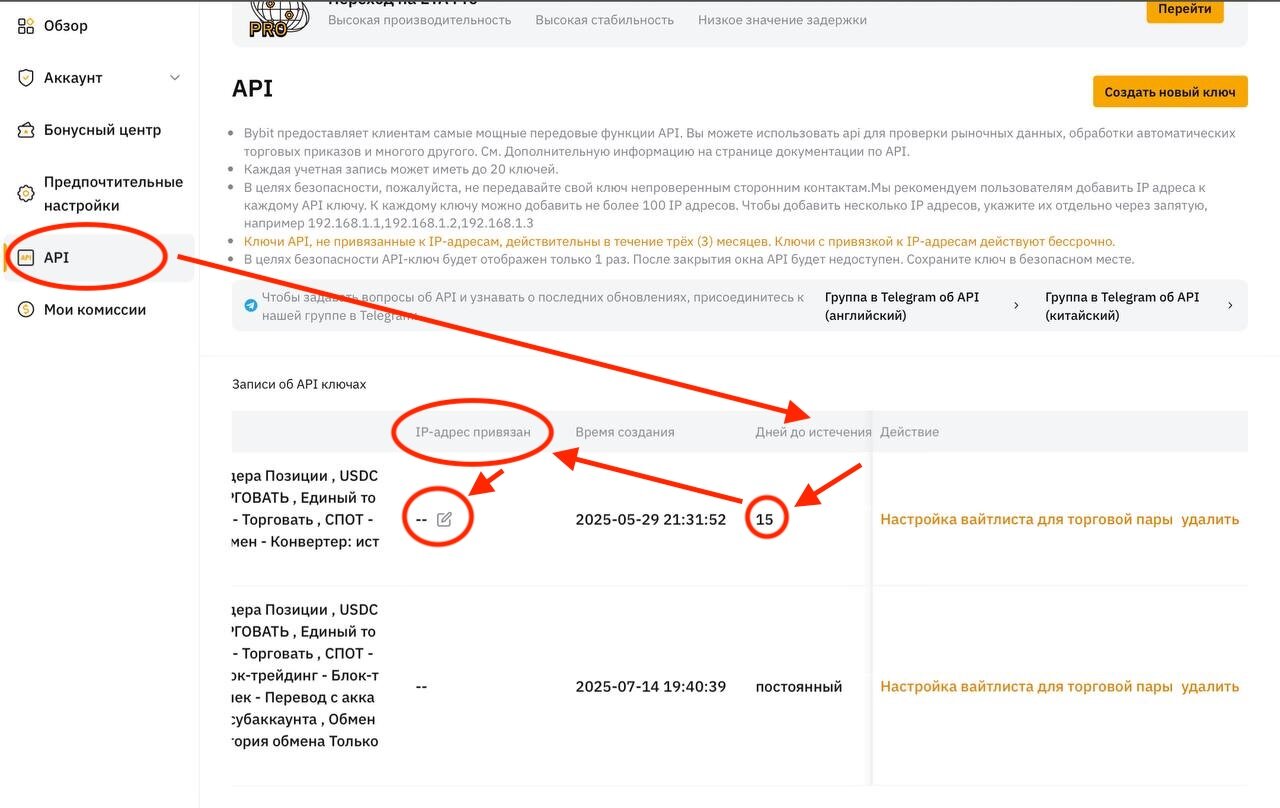Click the orange IP-binding expiry warning text
The width and height of the screenshot is (1280, 808).
(679, 241)
